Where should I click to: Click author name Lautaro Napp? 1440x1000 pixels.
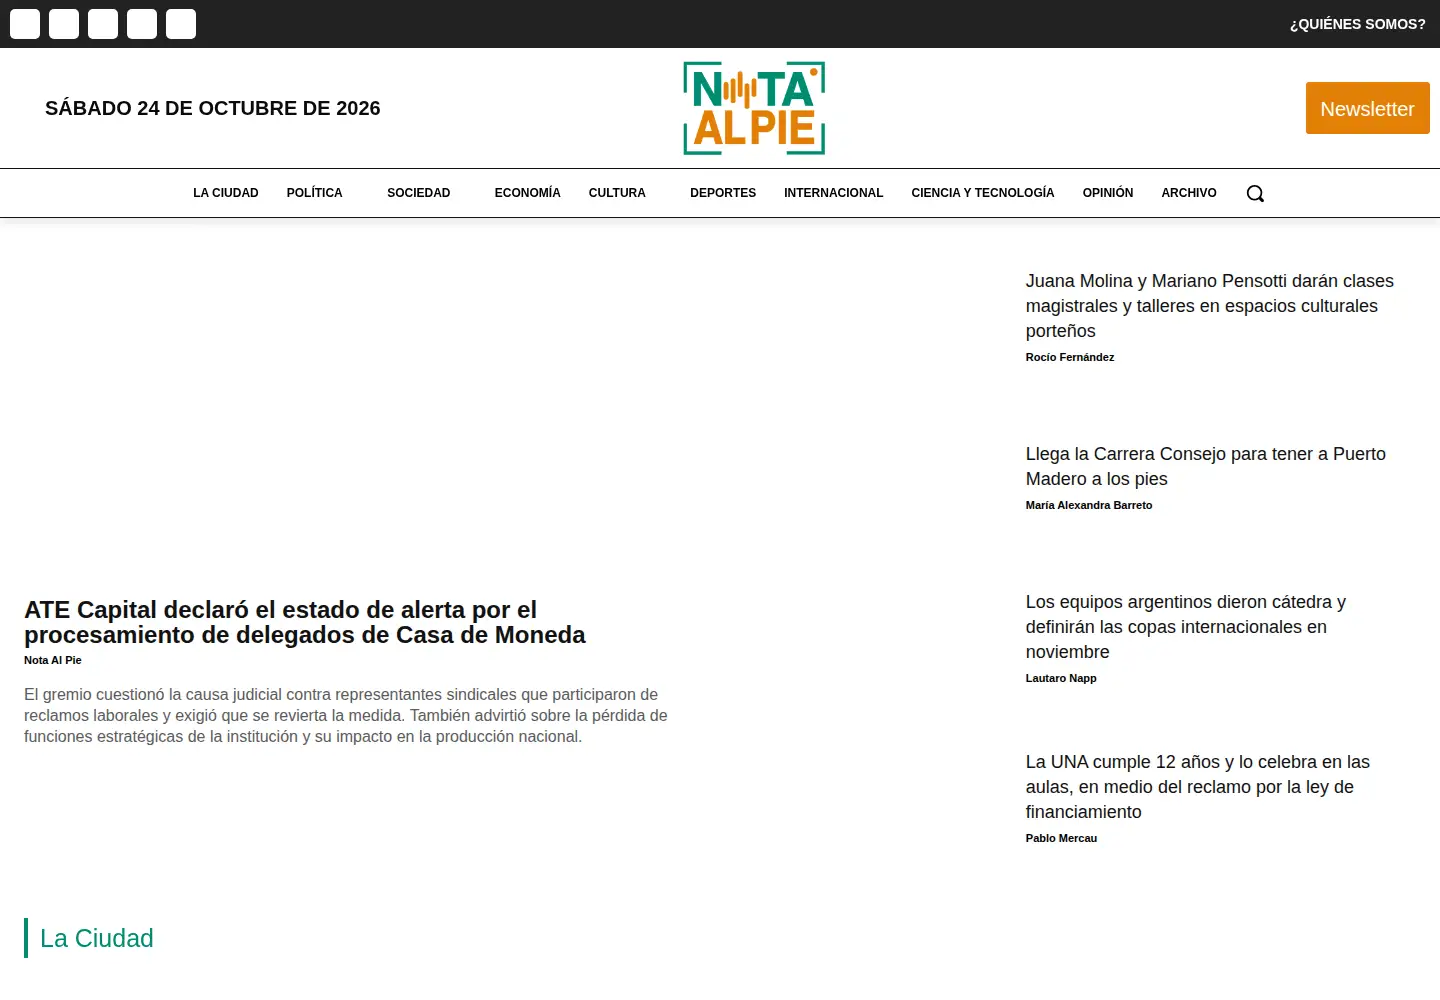click(1061, 678)
